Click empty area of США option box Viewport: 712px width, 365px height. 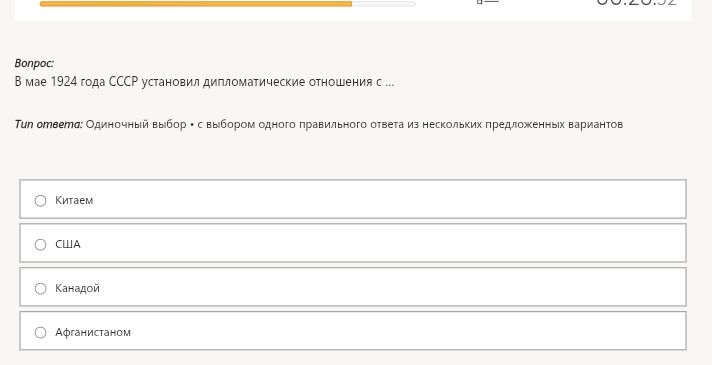click(386, 243)
